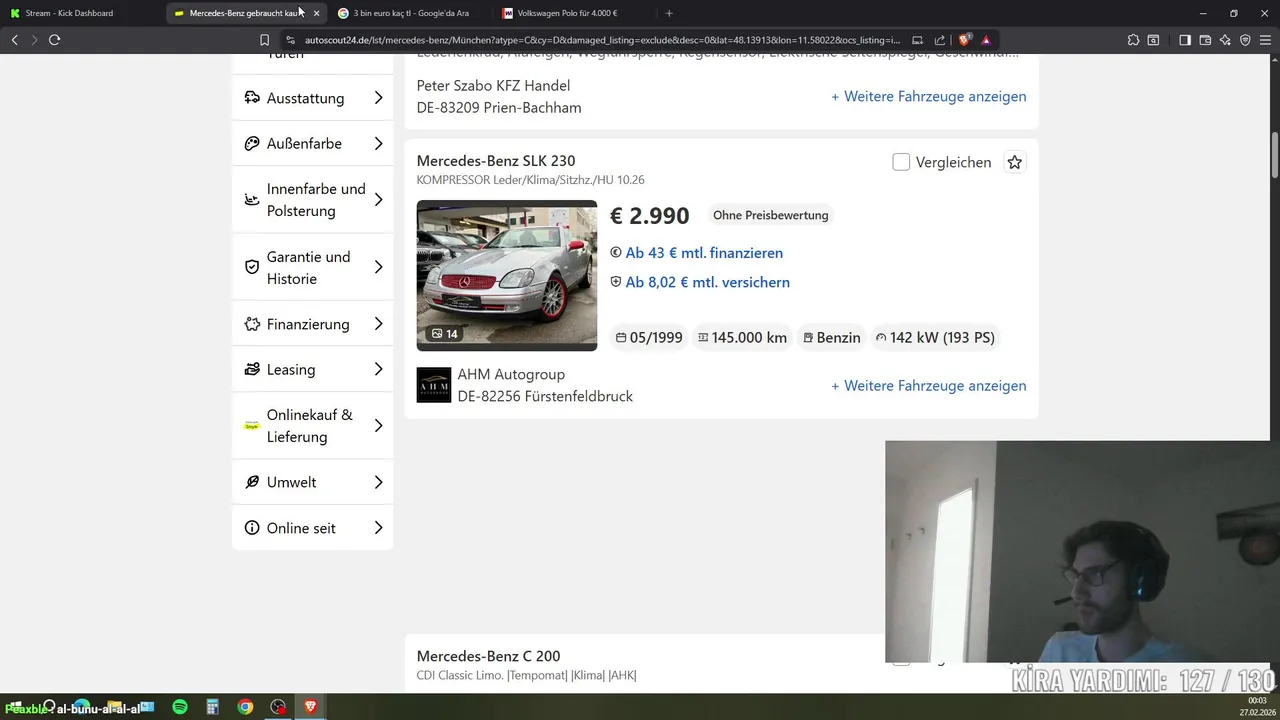Open the Mercedes-Benz C 200 listing title
1280x720 pixels.
[x=489, y=656]
